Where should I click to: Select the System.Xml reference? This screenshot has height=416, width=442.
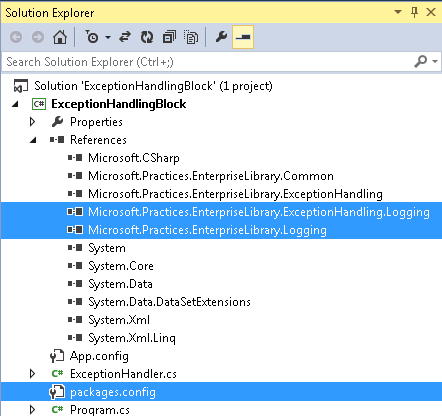coord(119,320)
